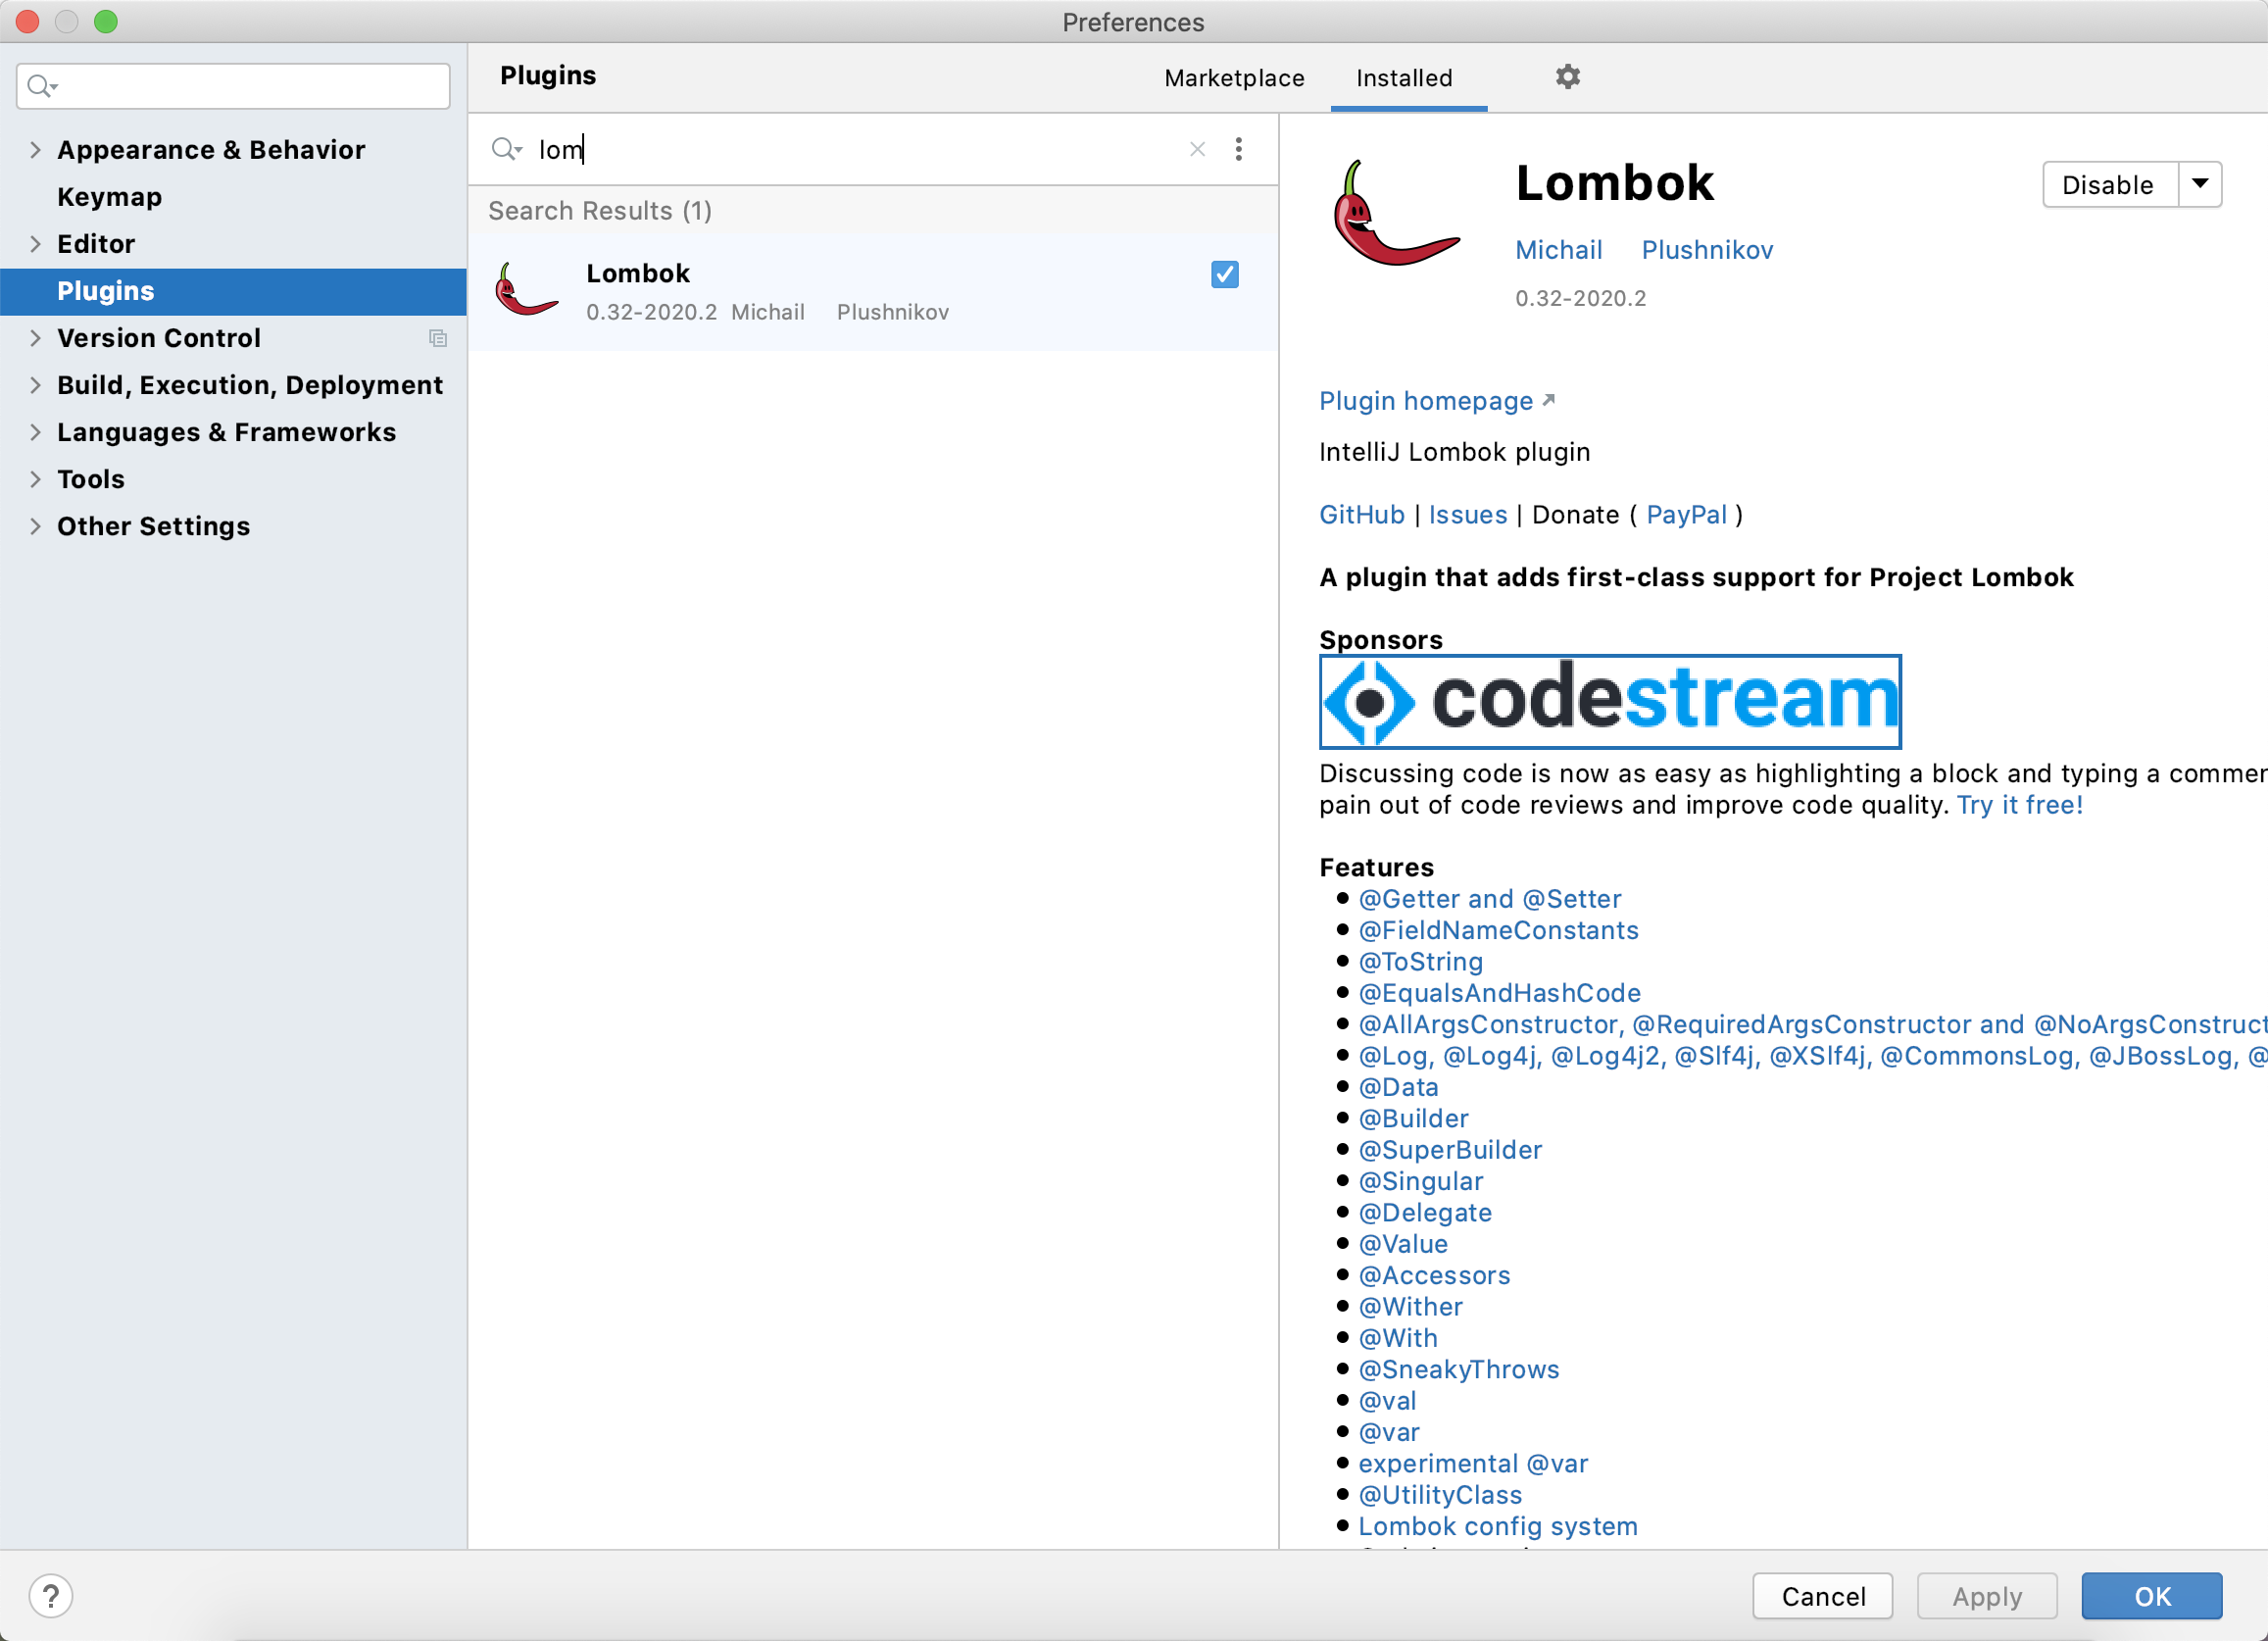This screenshot has height=1641, width=2268.
Task: Click the plugins settings gear icon
Action: (x=1567, y=77)
